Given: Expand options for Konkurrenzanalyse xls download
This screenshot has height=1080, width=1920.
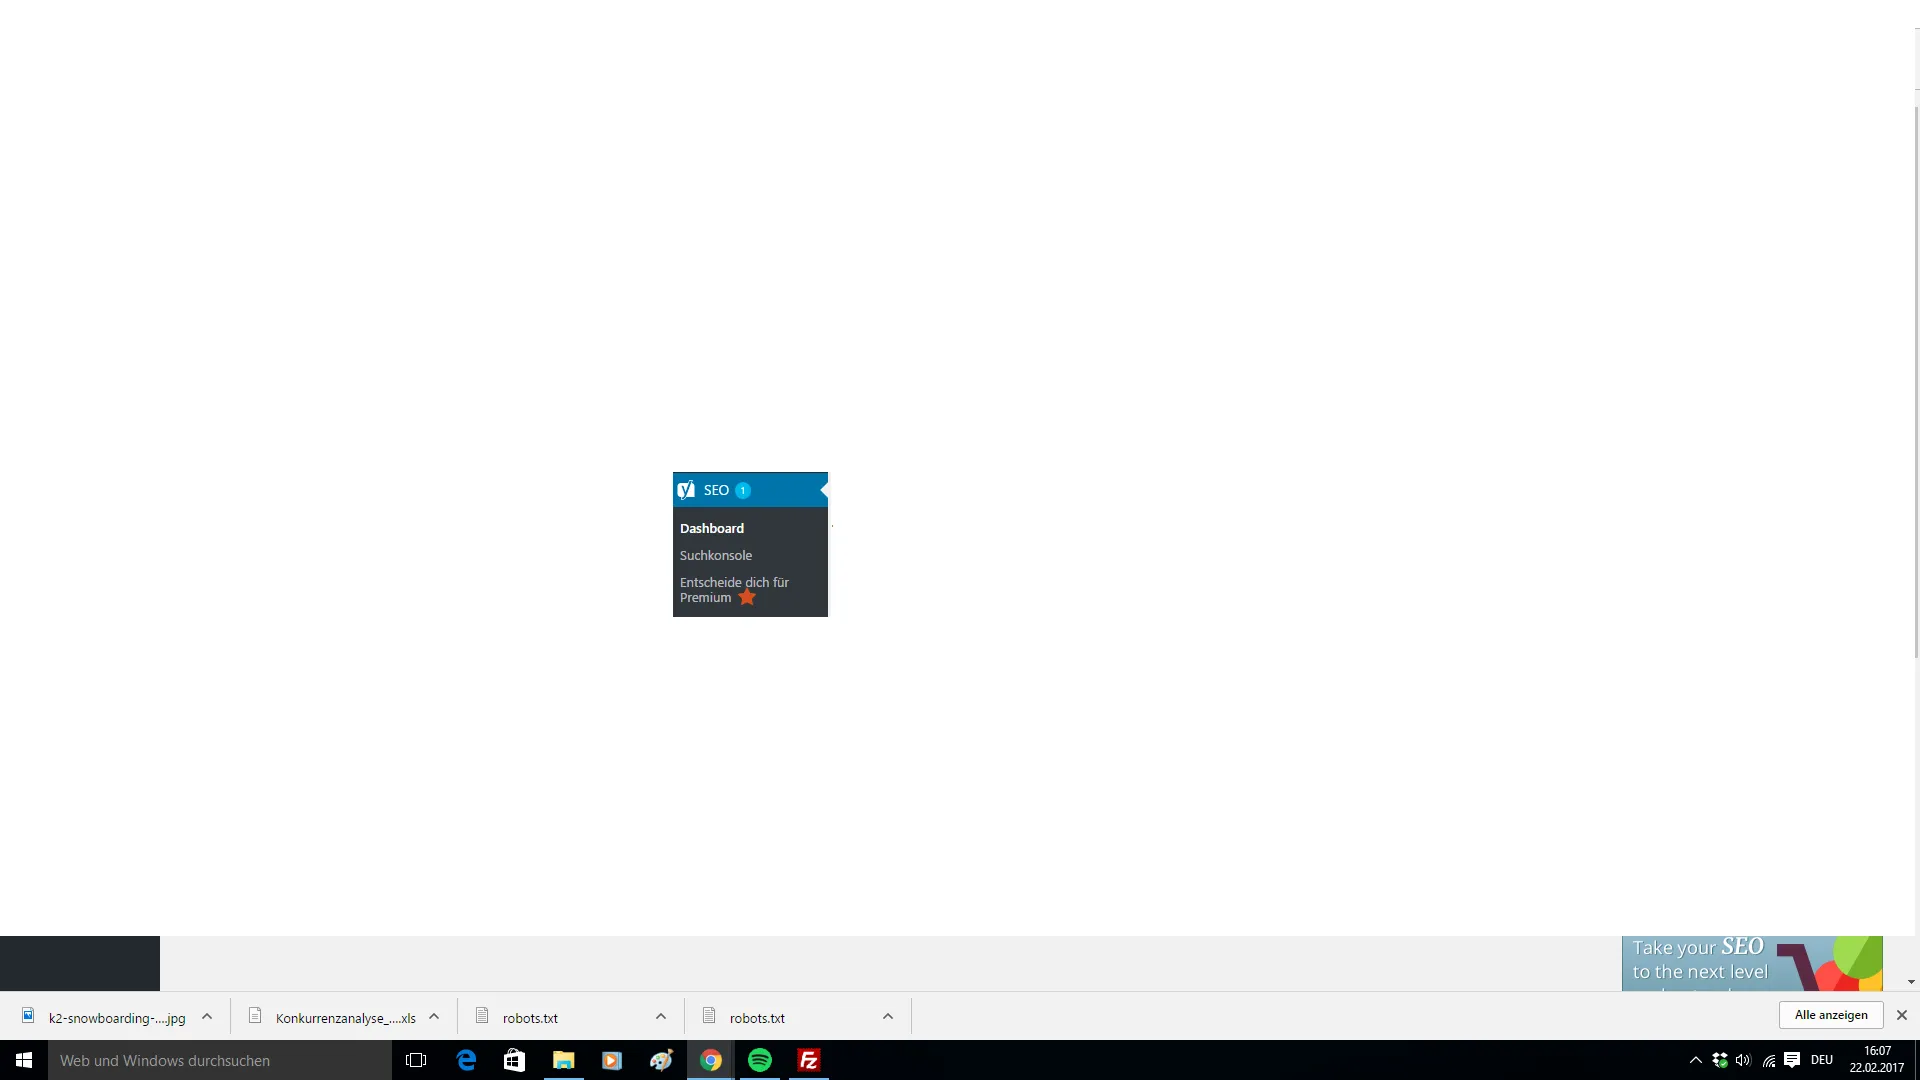Looking at the screenshot, I should (434, 1016).
